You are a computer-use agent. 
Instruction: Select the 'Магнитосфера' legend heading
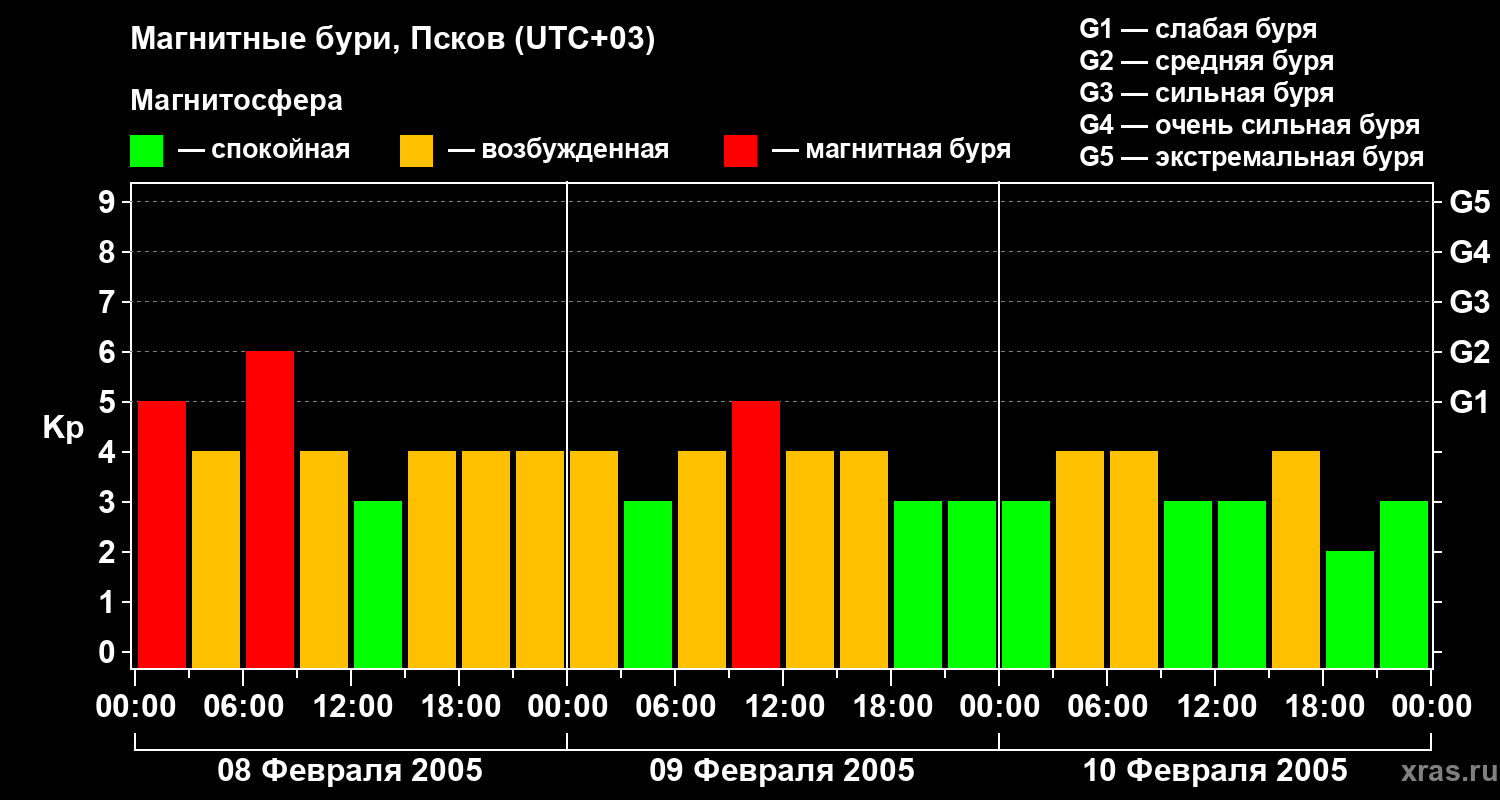236,101
